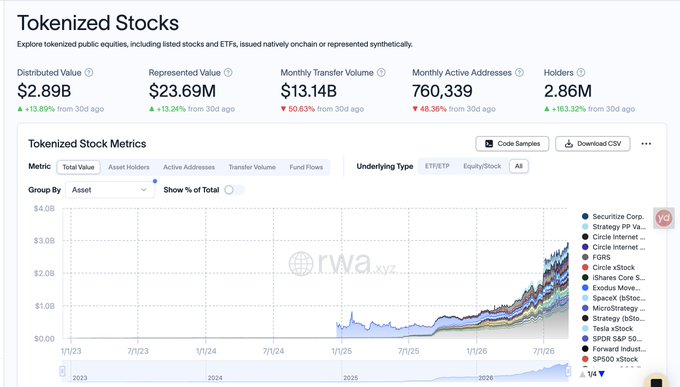Click the $13.14B transfer volume figure
The image size is (680, 387).
[x=308, y=91]
